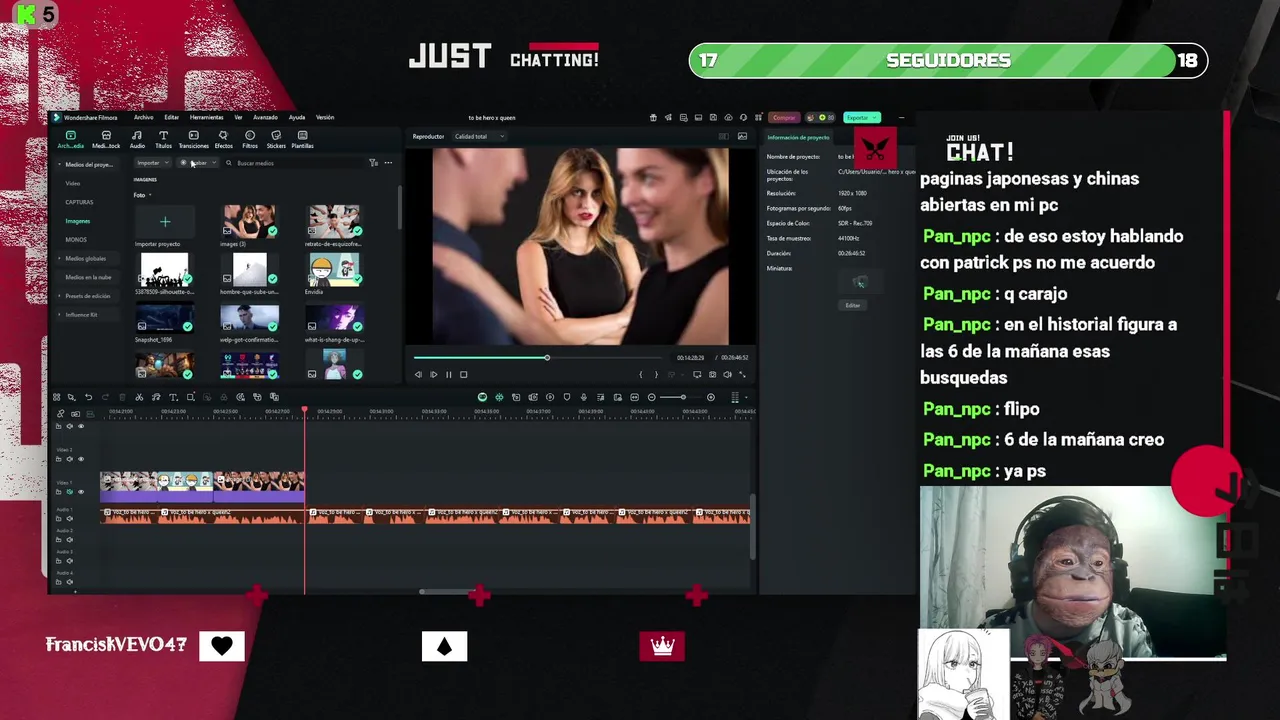Step back one frame in preview

[418, 374]
